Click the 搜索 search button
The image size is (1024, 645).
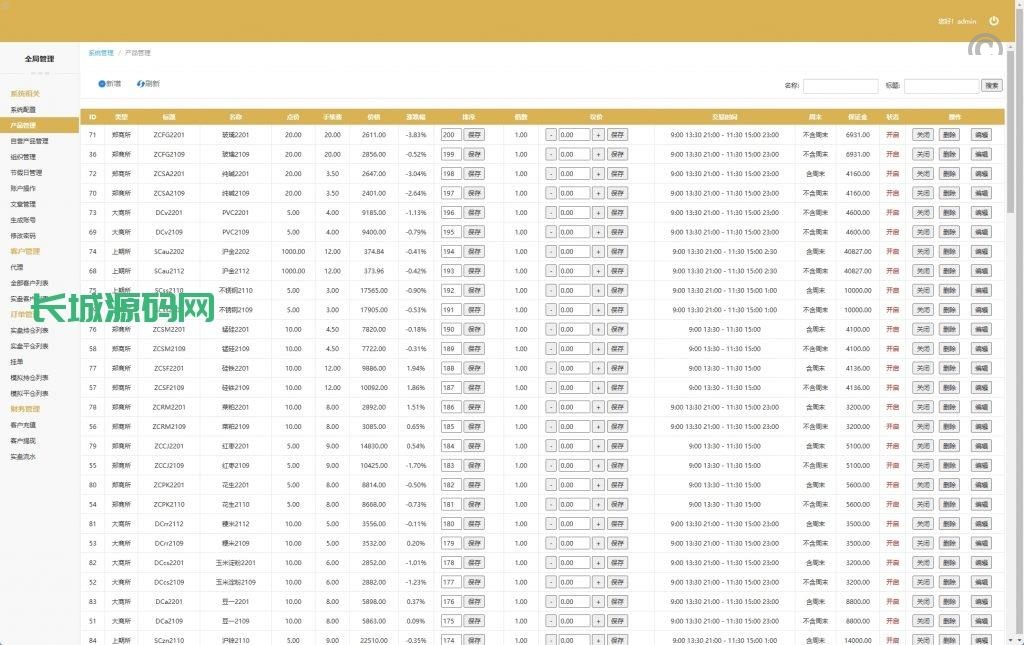click(991, 86)
